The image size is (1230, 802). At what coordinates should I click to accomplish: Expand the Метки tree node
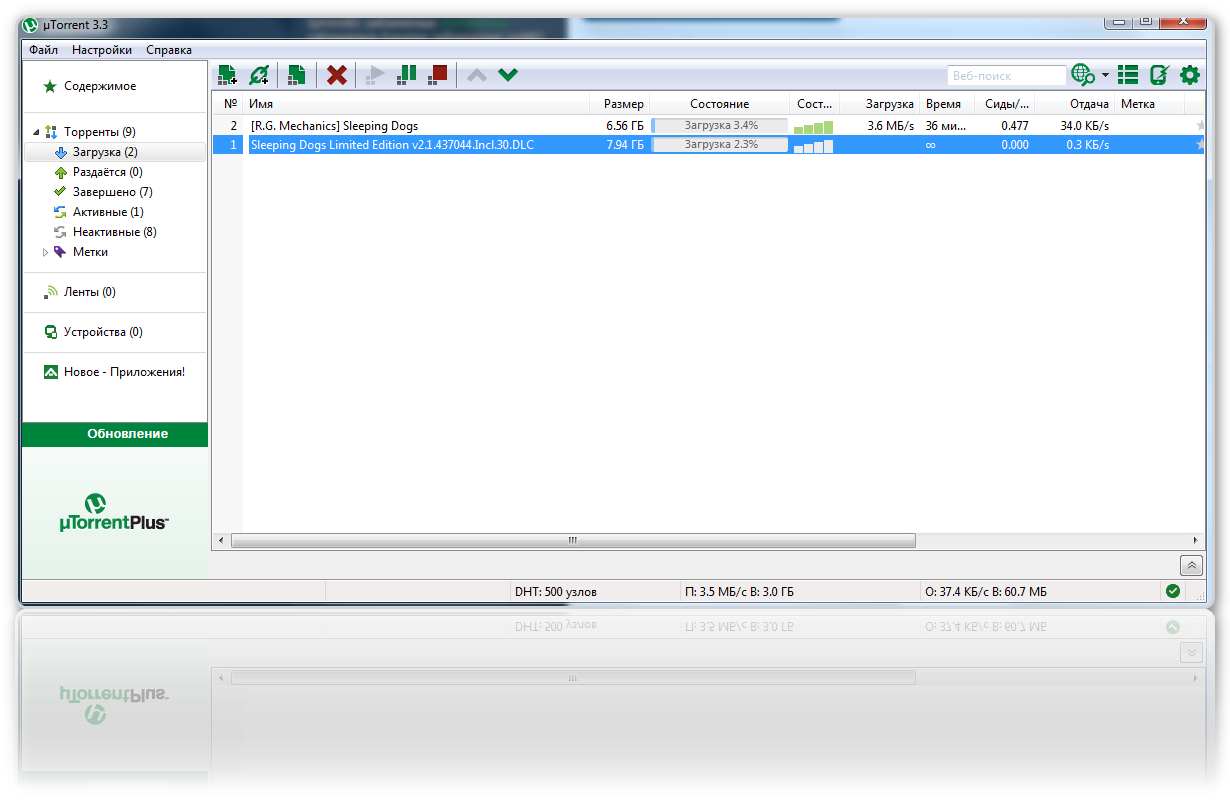pos(45,252)
